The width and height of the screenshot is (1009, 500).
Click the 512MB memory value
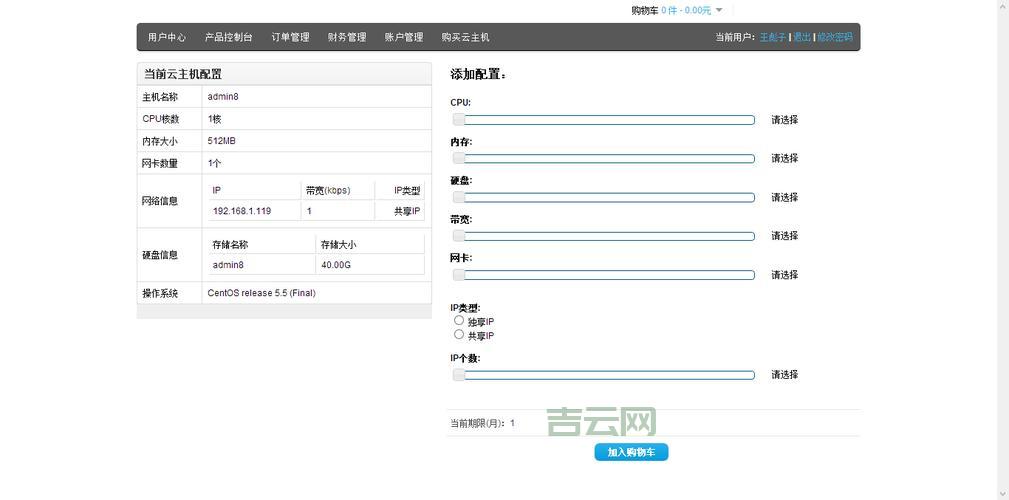(221, 141)
